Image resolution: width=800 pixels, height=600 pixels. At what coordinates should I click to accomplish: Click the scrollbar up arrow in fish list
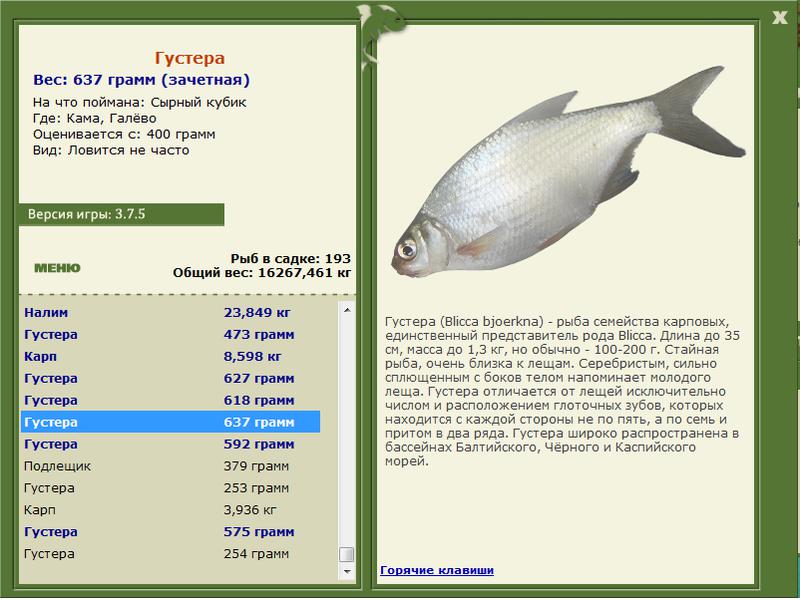pyautogui.click(x=347, y=310)
